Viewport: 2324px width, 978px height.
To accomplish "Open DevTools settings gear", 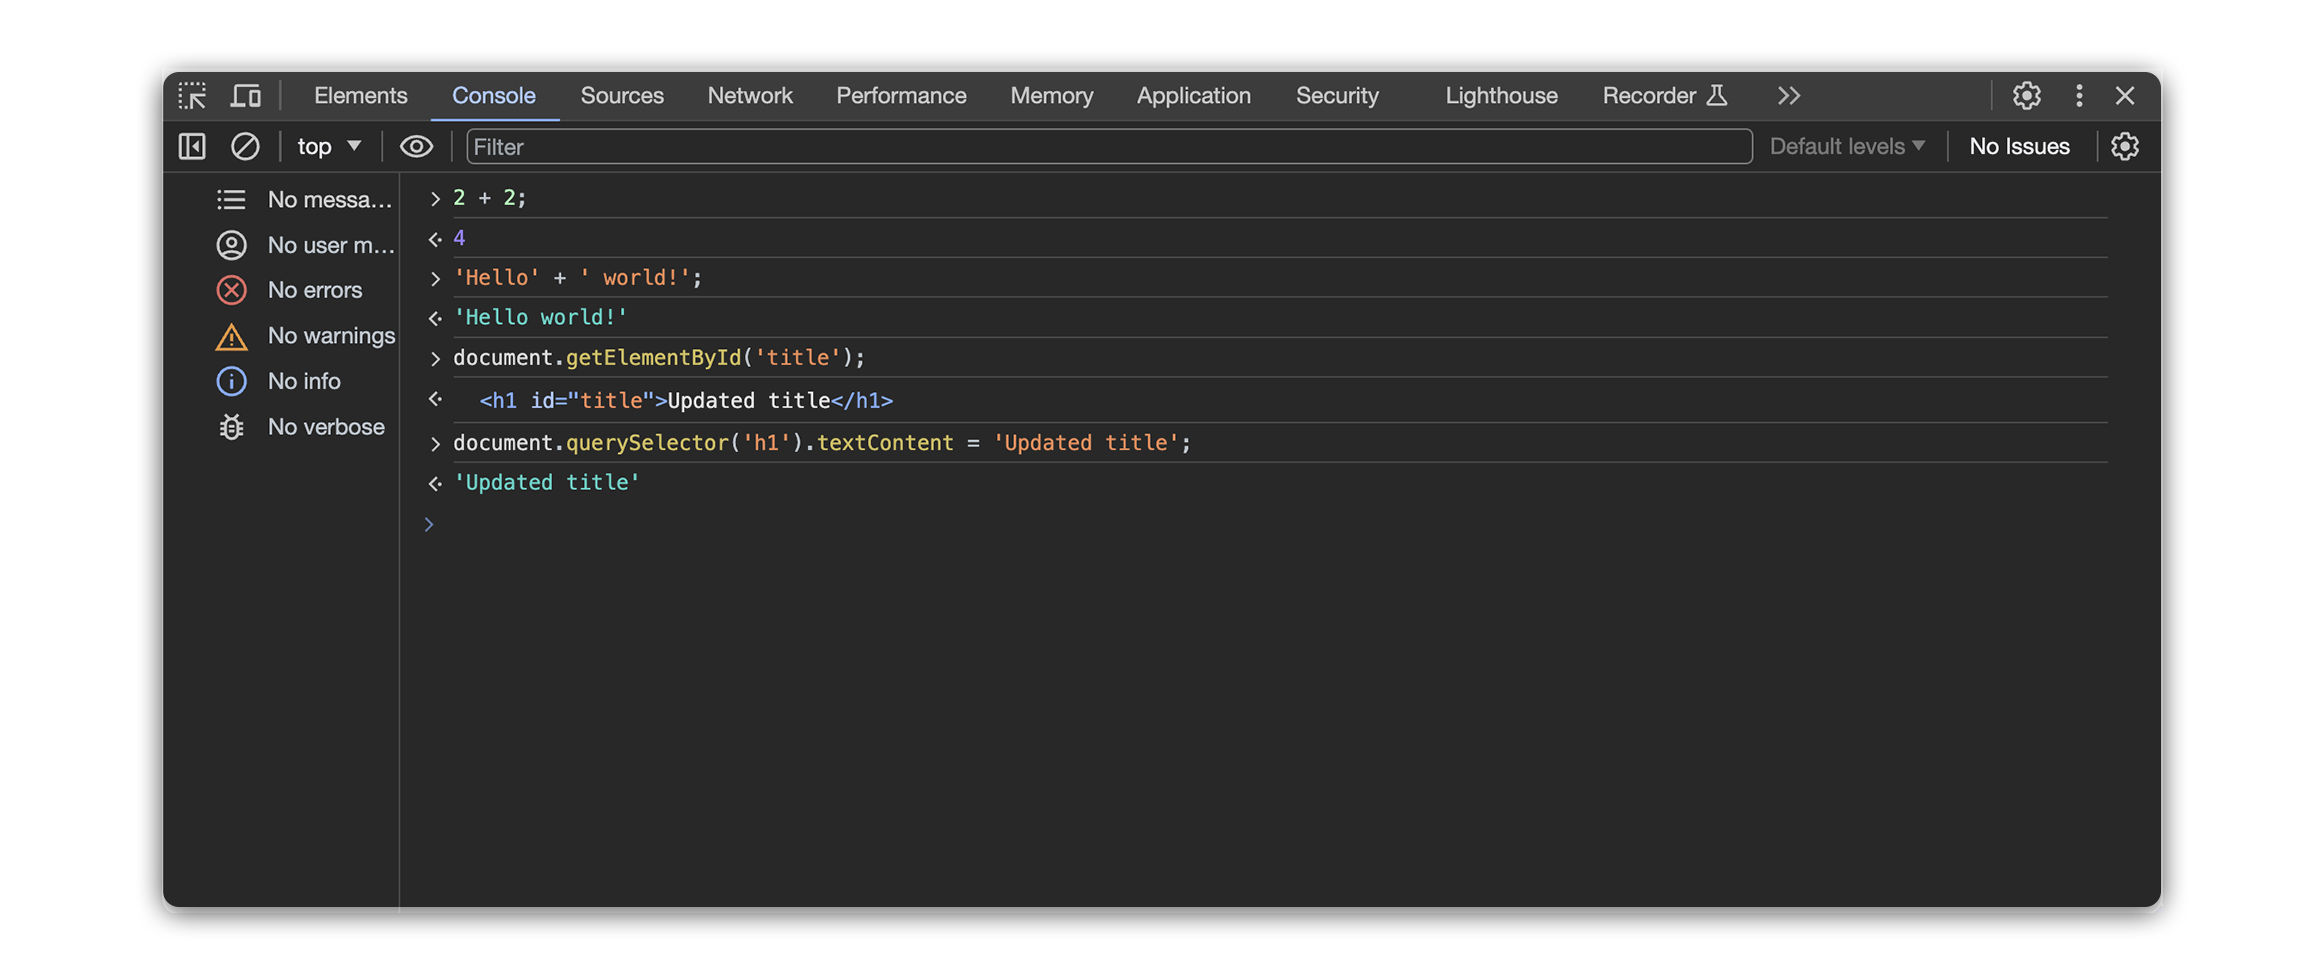I will pos(2026,96).
